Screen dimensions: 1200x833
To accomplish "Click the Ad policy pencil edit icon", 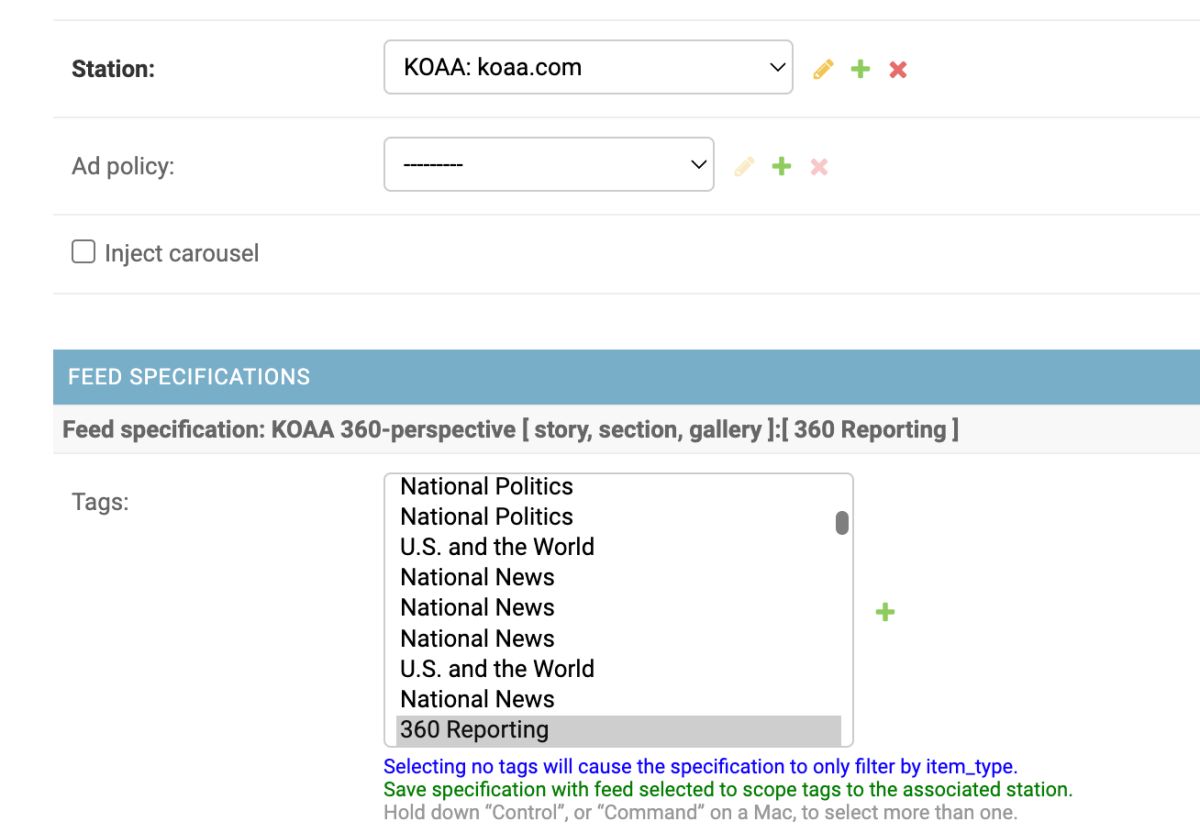I will click(x=744, y=166).
